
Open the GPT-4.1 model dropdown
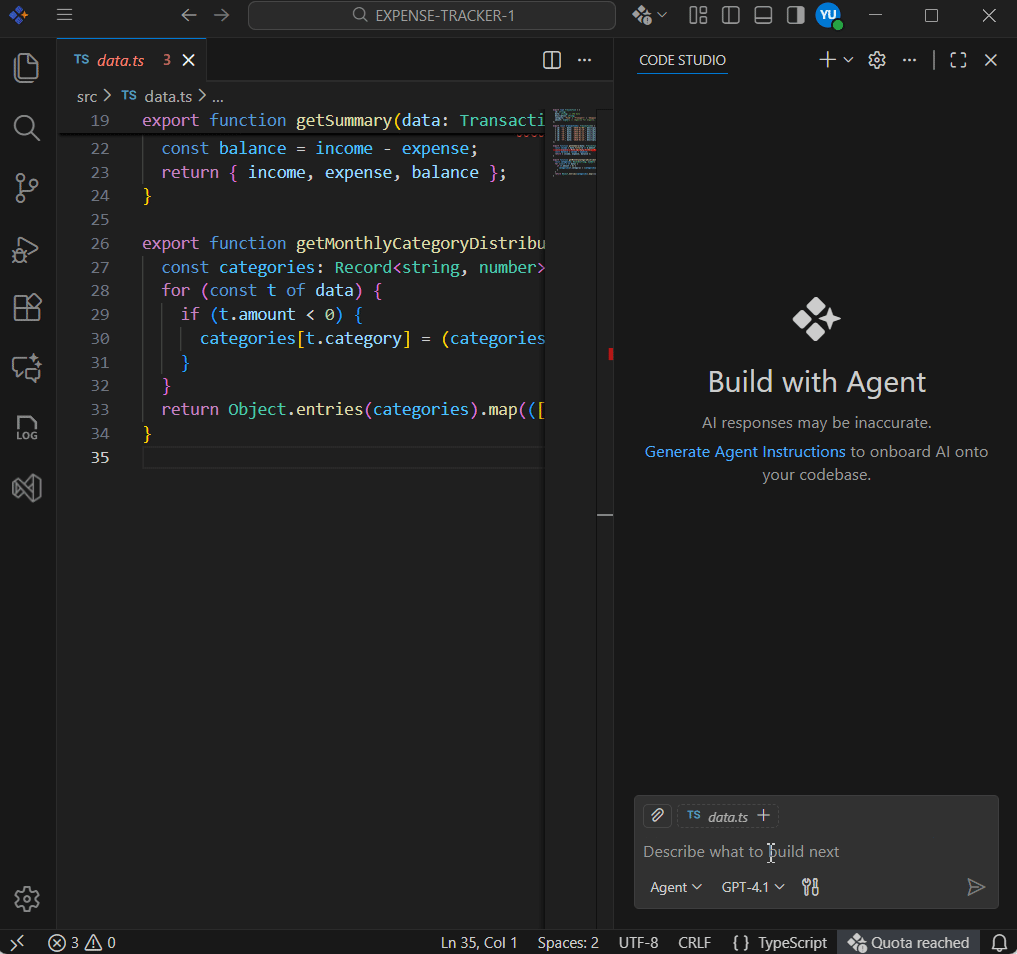(751, 887)
